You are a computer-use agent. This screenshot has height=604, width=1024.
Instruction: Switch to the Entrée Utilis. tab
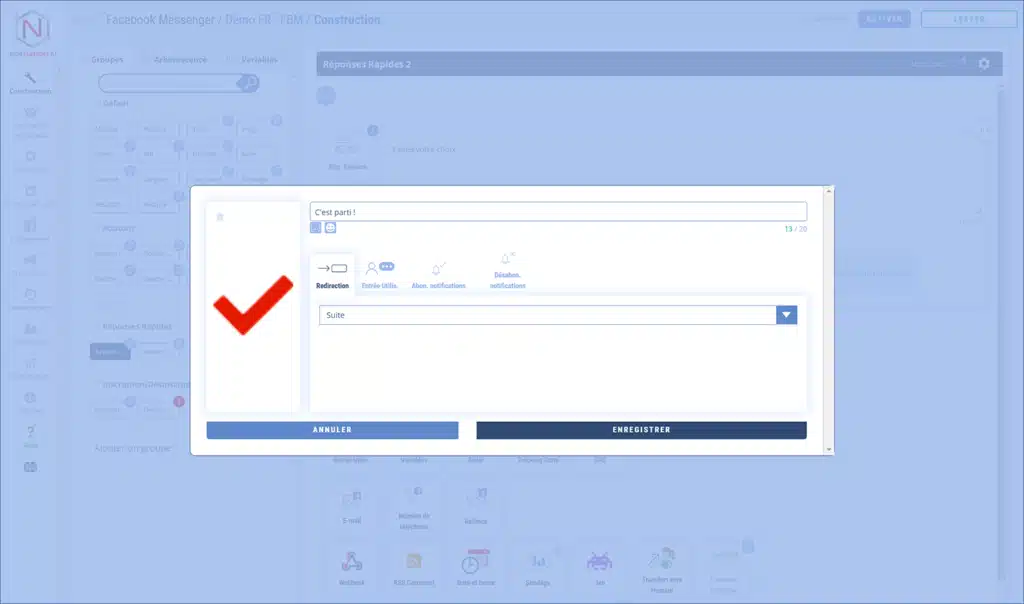(380, 273)
